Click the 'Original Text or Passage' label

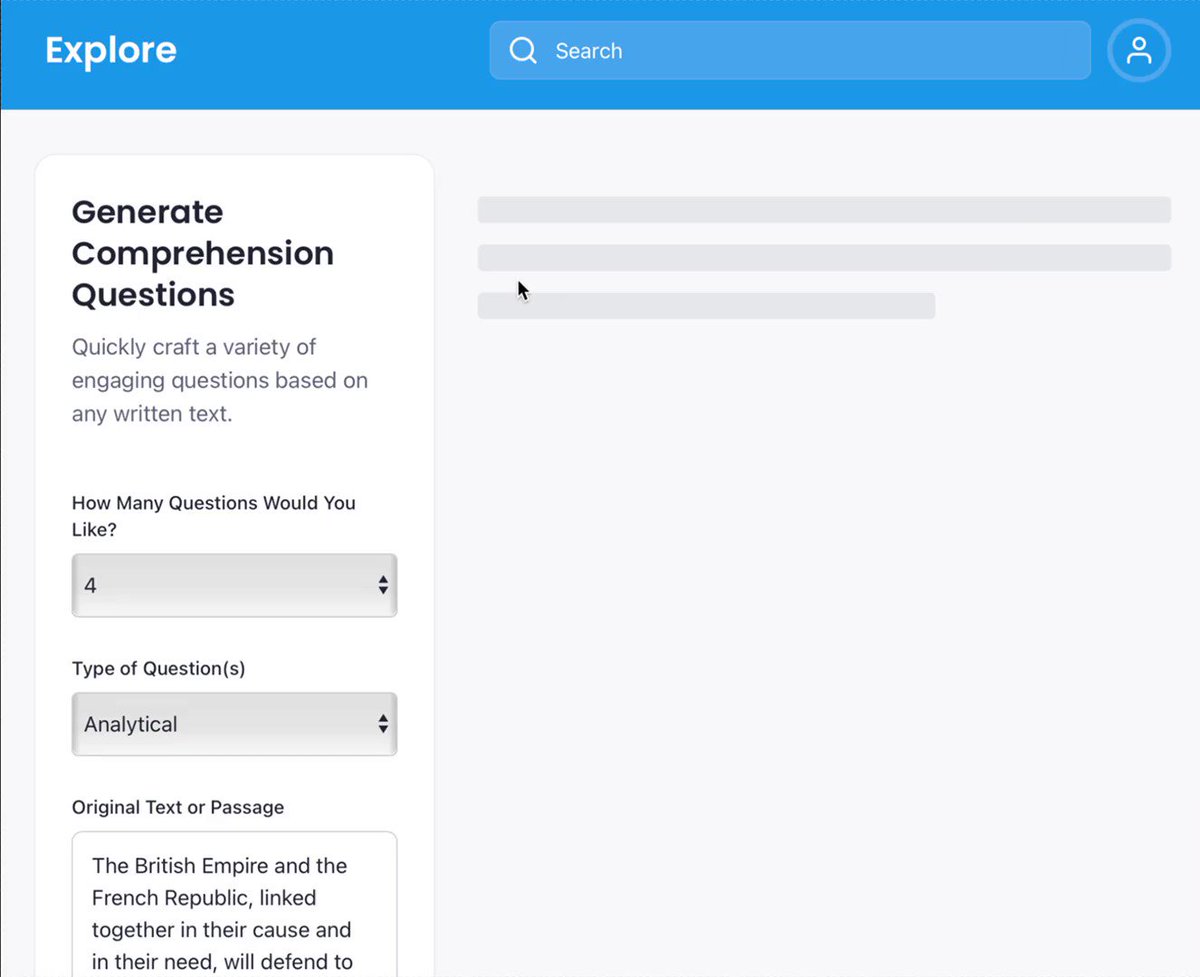[x=178, y=808]
